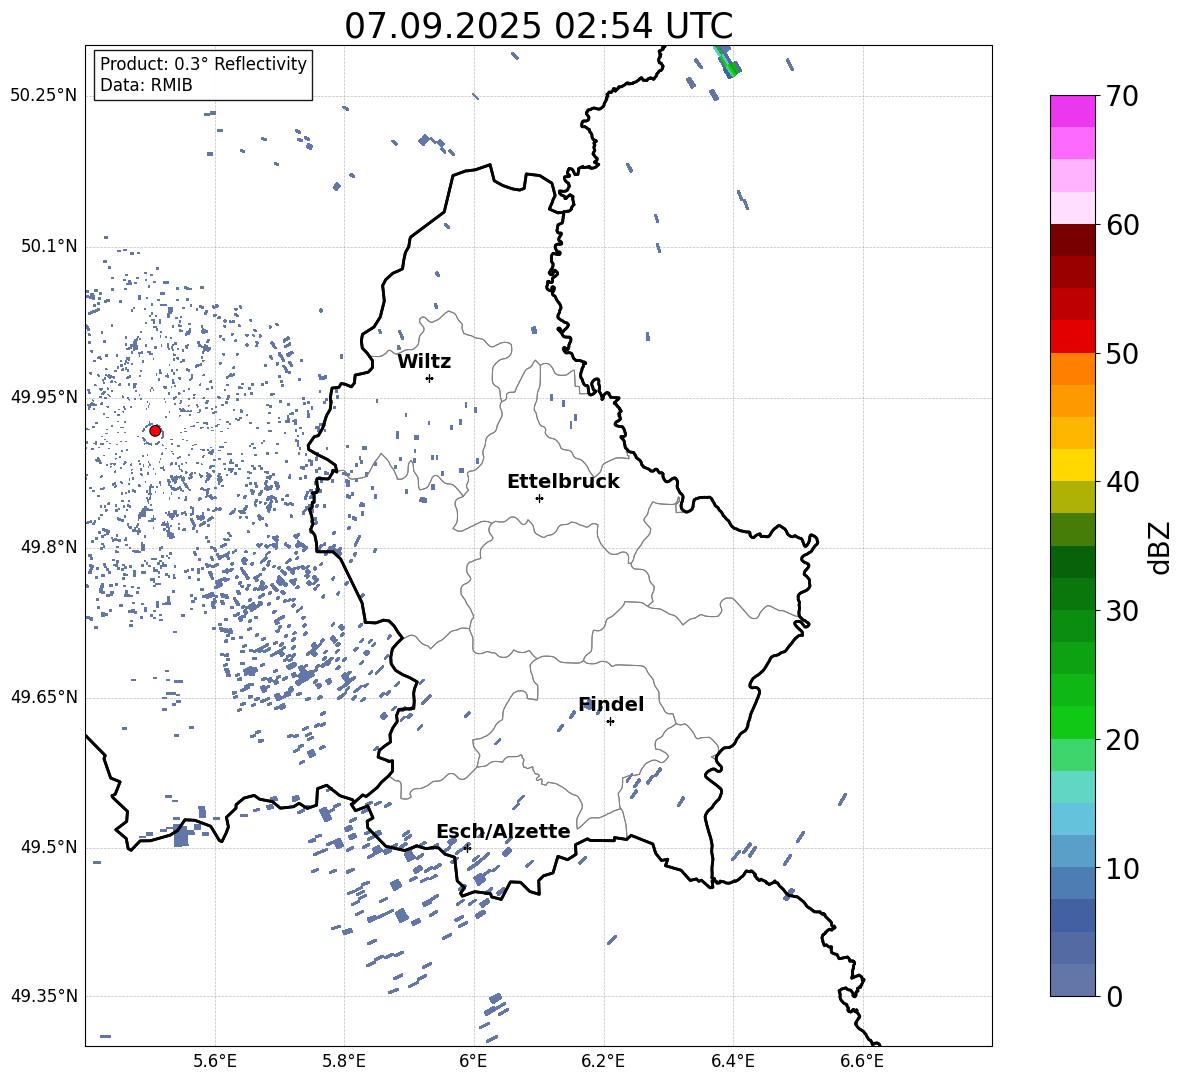Screen dimensions: 1184x1081
Task: Click the 6.2°E longitude label
Action: point(603,1061)
